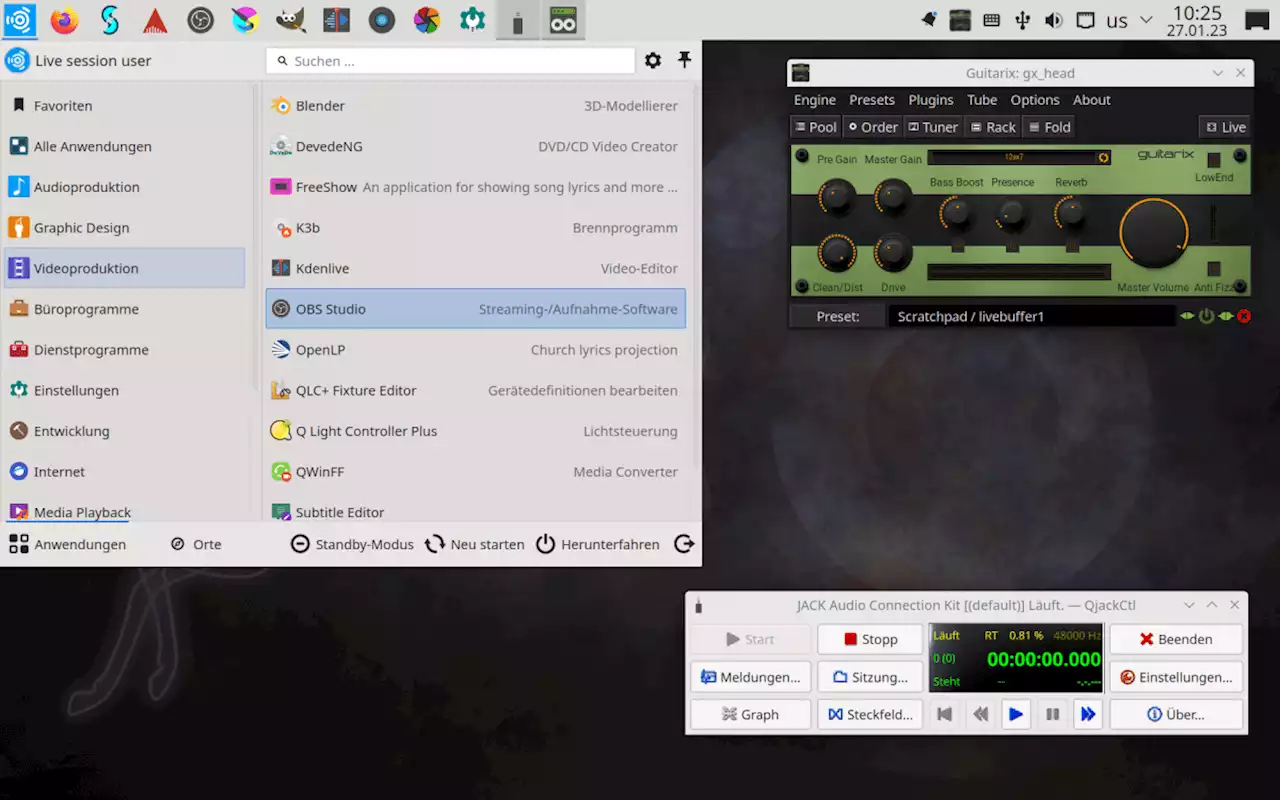Click the clock showing 10:25
This screenshot has width=1280, height=800.
1197,20
